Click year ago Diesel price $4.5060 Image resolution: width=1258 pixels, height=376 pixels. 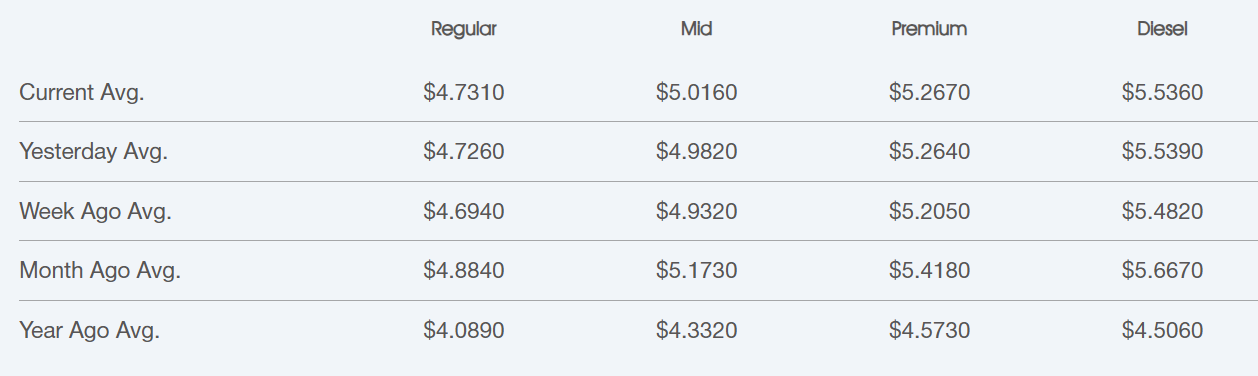coord(1162,330)
